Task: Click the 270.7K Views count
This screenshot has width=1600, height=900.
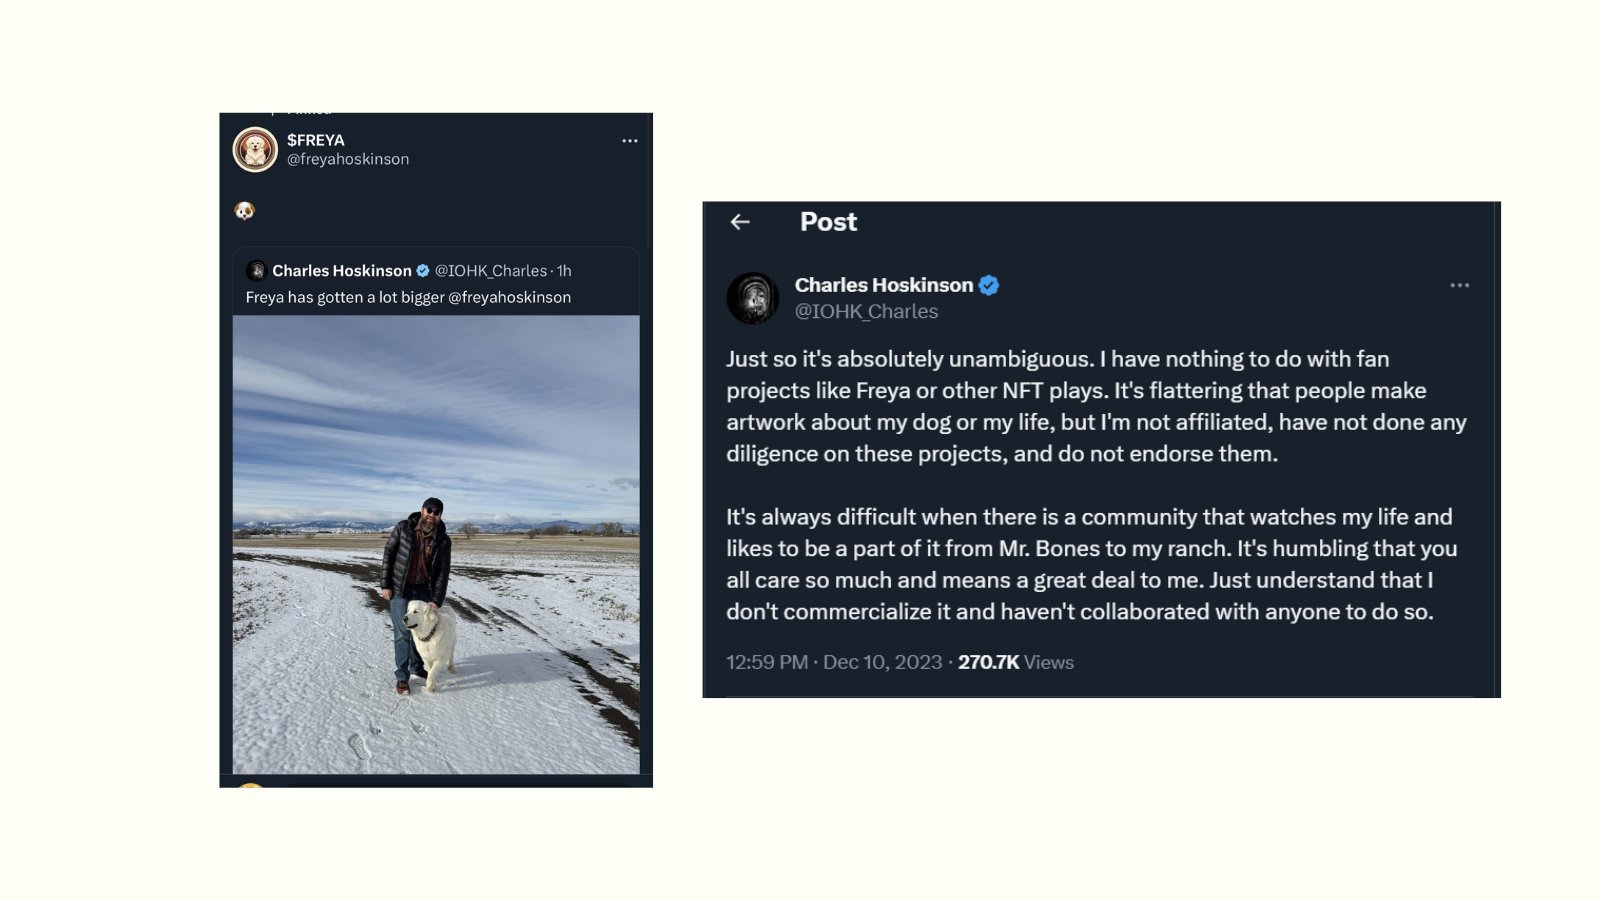Action: (x=1016, y=662)
